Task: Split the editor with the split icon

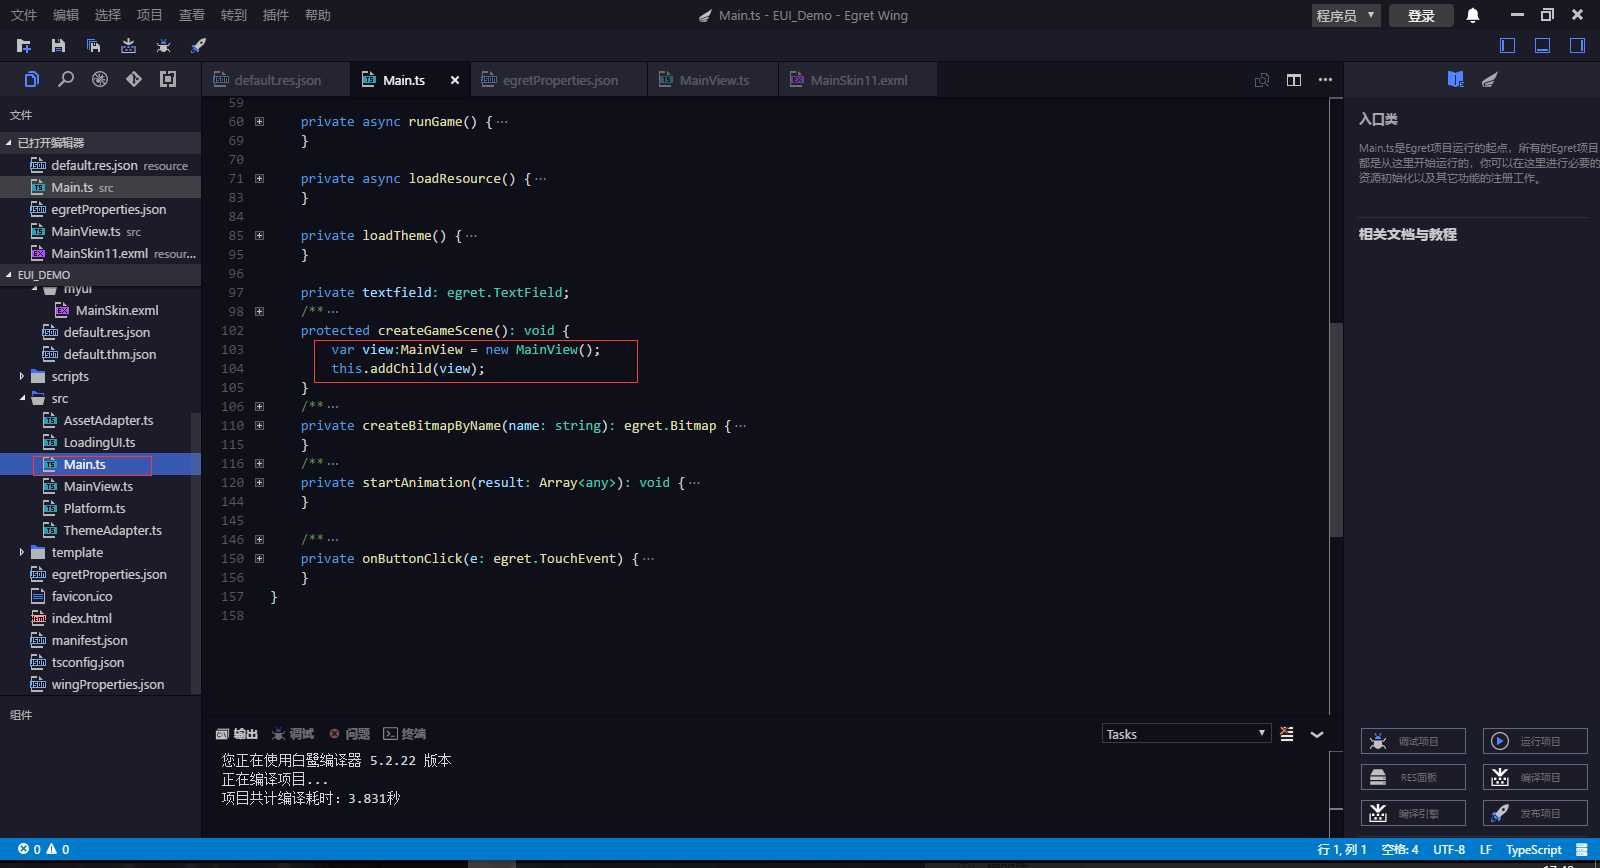Action: 1294,80
